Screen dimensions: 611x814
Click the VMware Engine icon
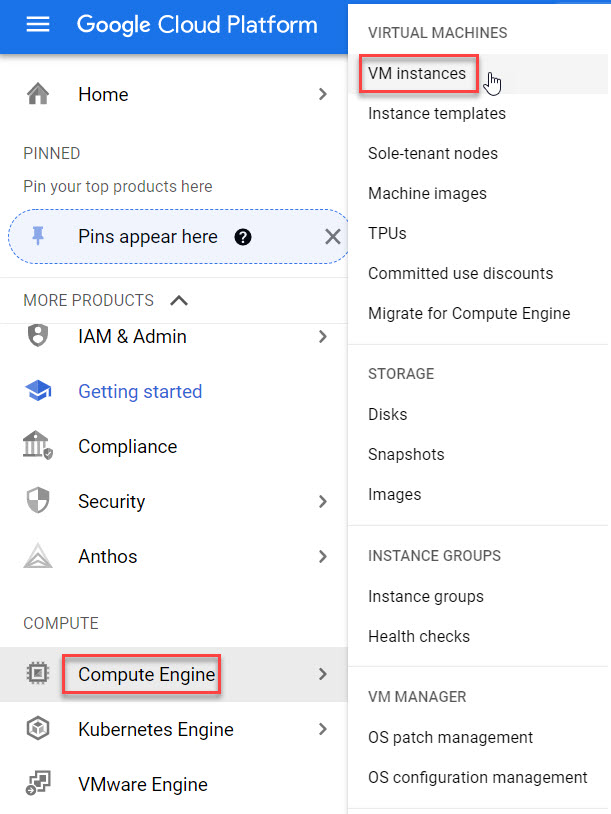pyautogui.click(x=37, y=784)
